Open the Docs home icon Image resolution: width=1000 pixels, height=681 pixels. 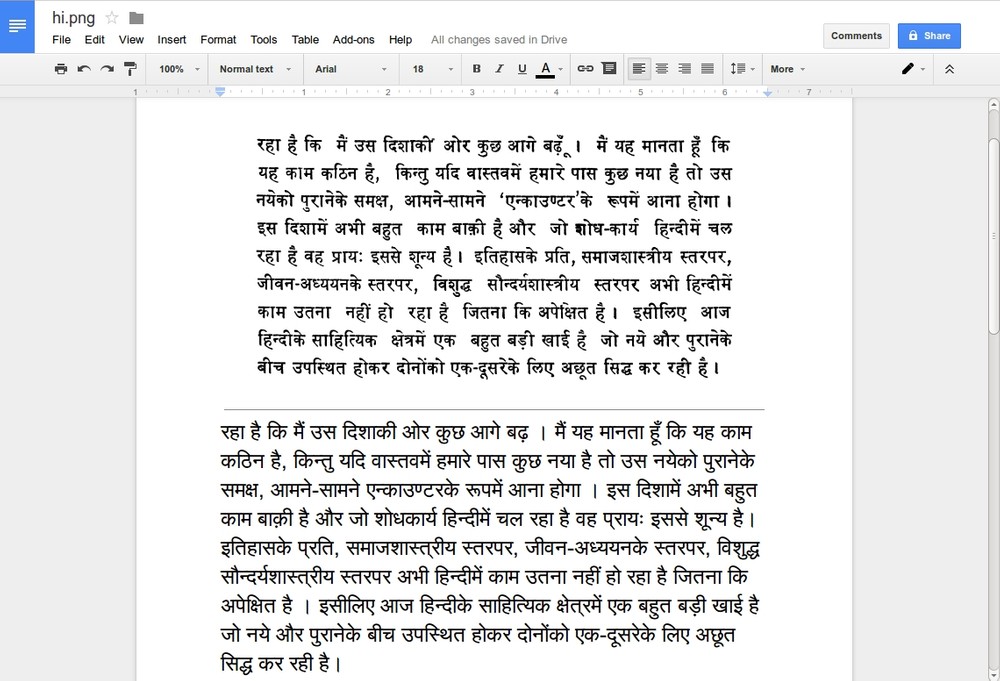[x=18, y=25]
